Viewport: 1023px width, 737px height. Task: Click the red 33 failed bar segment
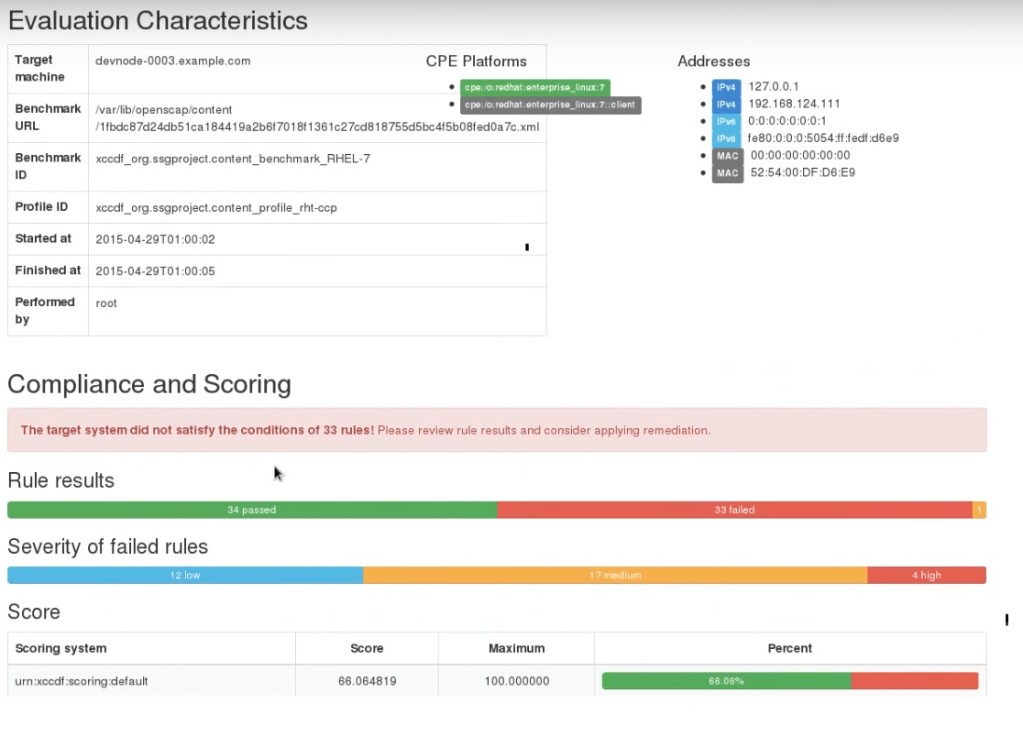point(734,510)
